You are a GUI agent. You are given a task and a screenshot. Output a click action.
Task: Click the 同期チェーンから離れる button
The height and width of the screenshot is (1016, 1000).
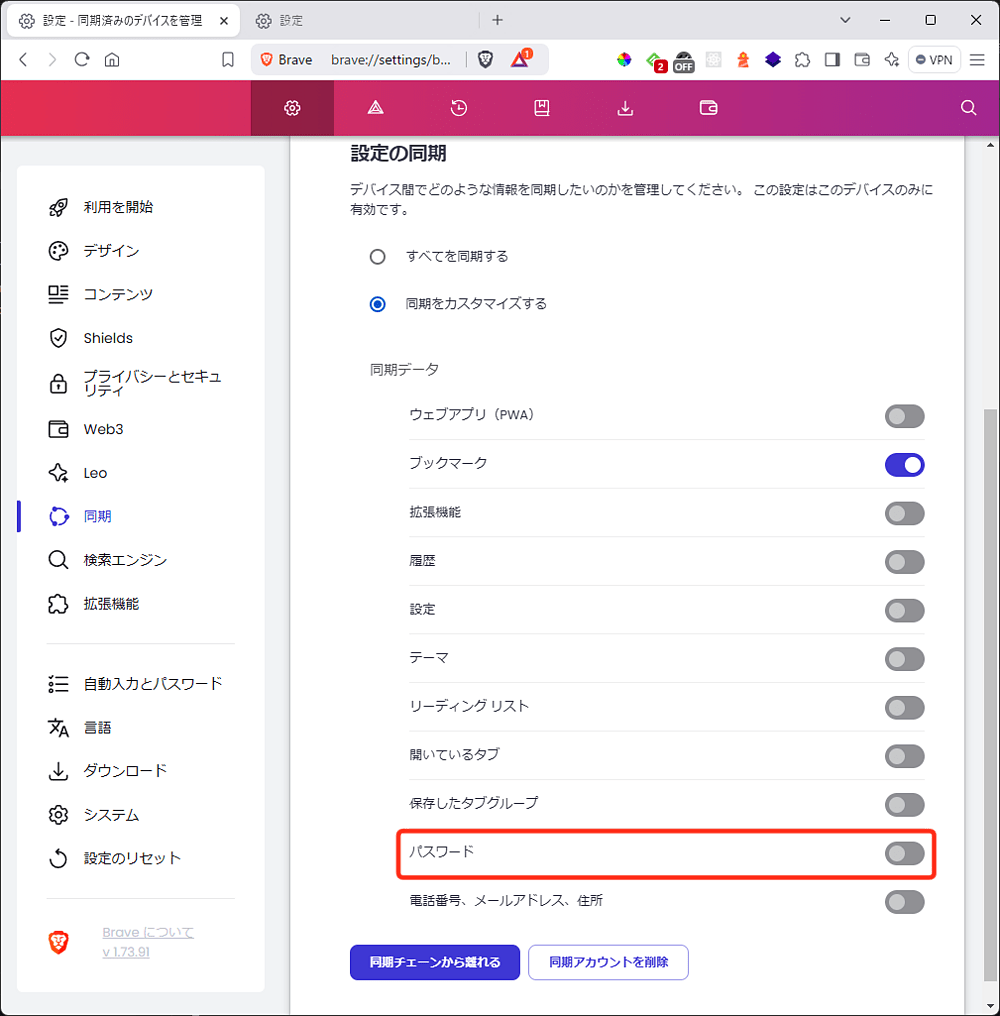click(x=434, y=962)
